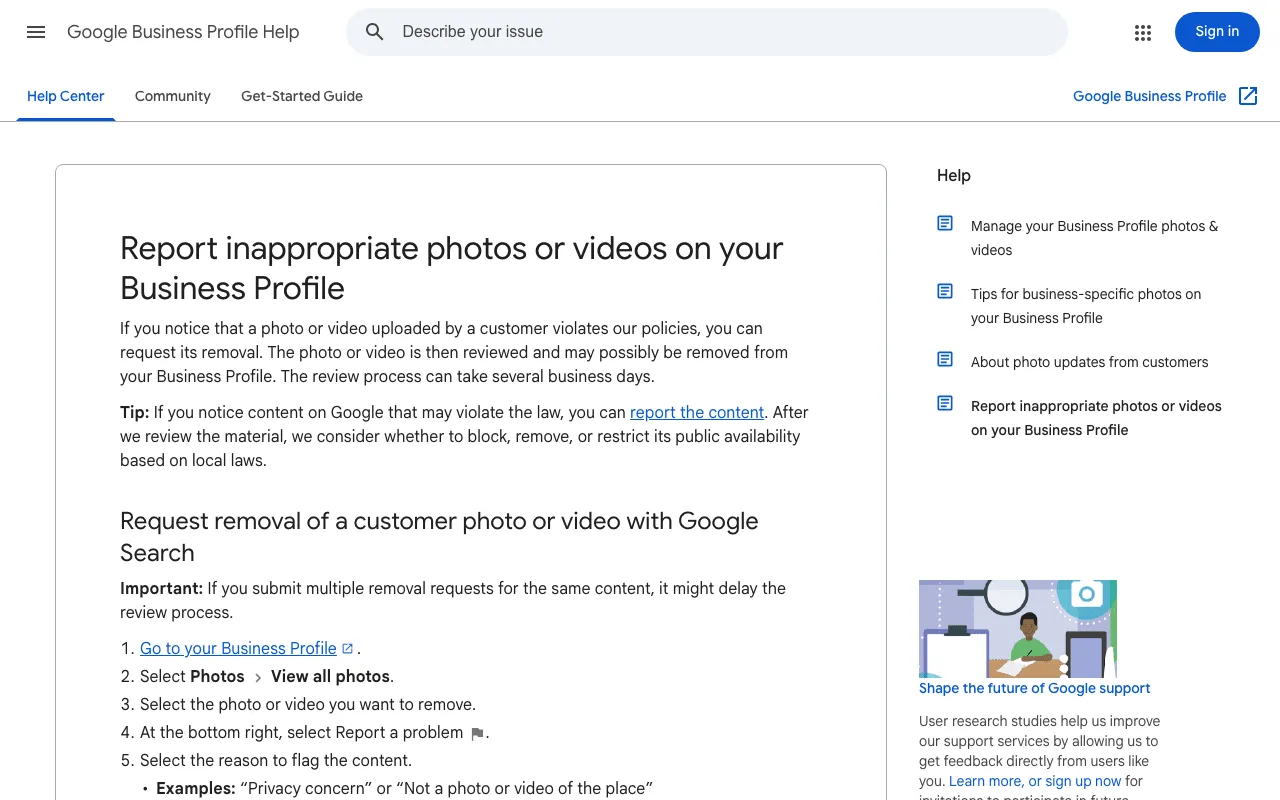Click the Report a problem flag icon
Viewport: 1280px width, 800px height.
click(477, 734)
